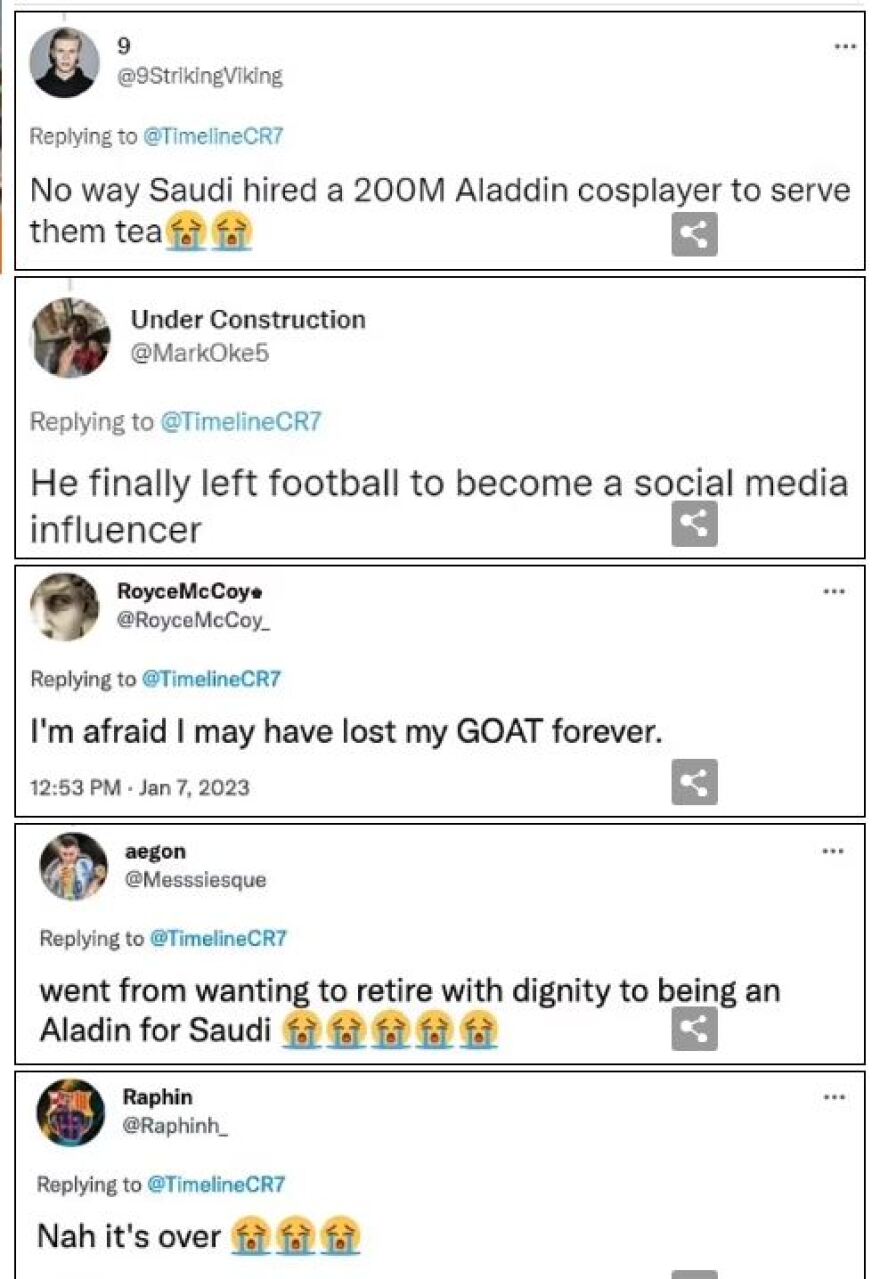Open the more options menu on 9StrikingViking's tweet
The image size is (880, 1279).
click(845, 46)
